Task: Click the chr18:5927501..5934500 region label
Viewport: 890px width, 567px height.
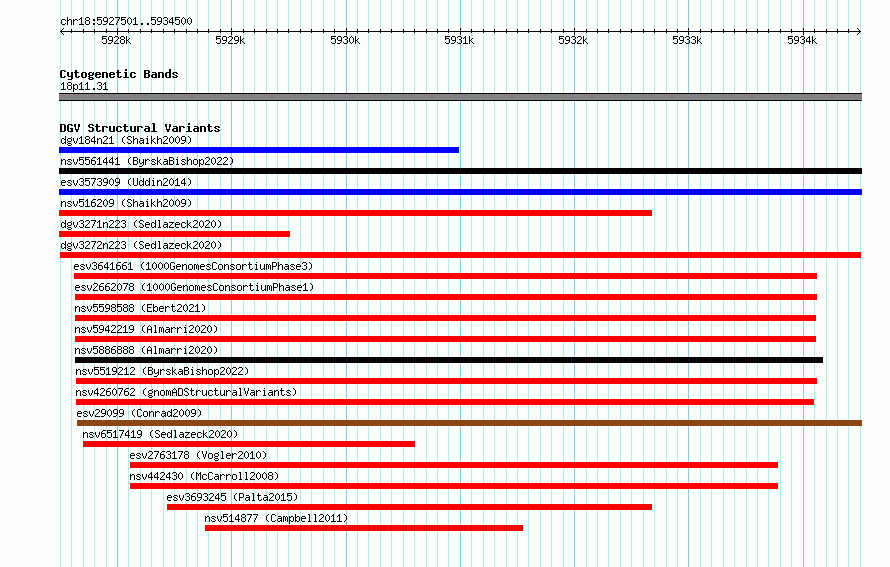Action: tap(126, 21)
